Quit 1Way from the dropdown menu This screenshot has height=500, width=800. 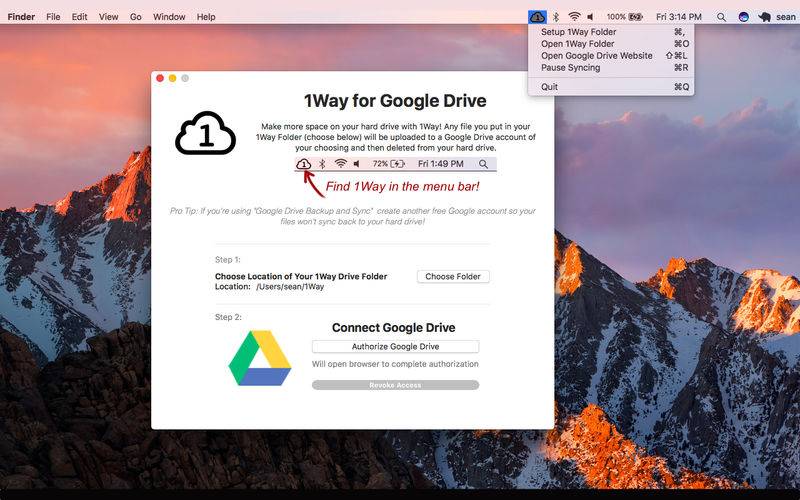click(x=611, y=87)
